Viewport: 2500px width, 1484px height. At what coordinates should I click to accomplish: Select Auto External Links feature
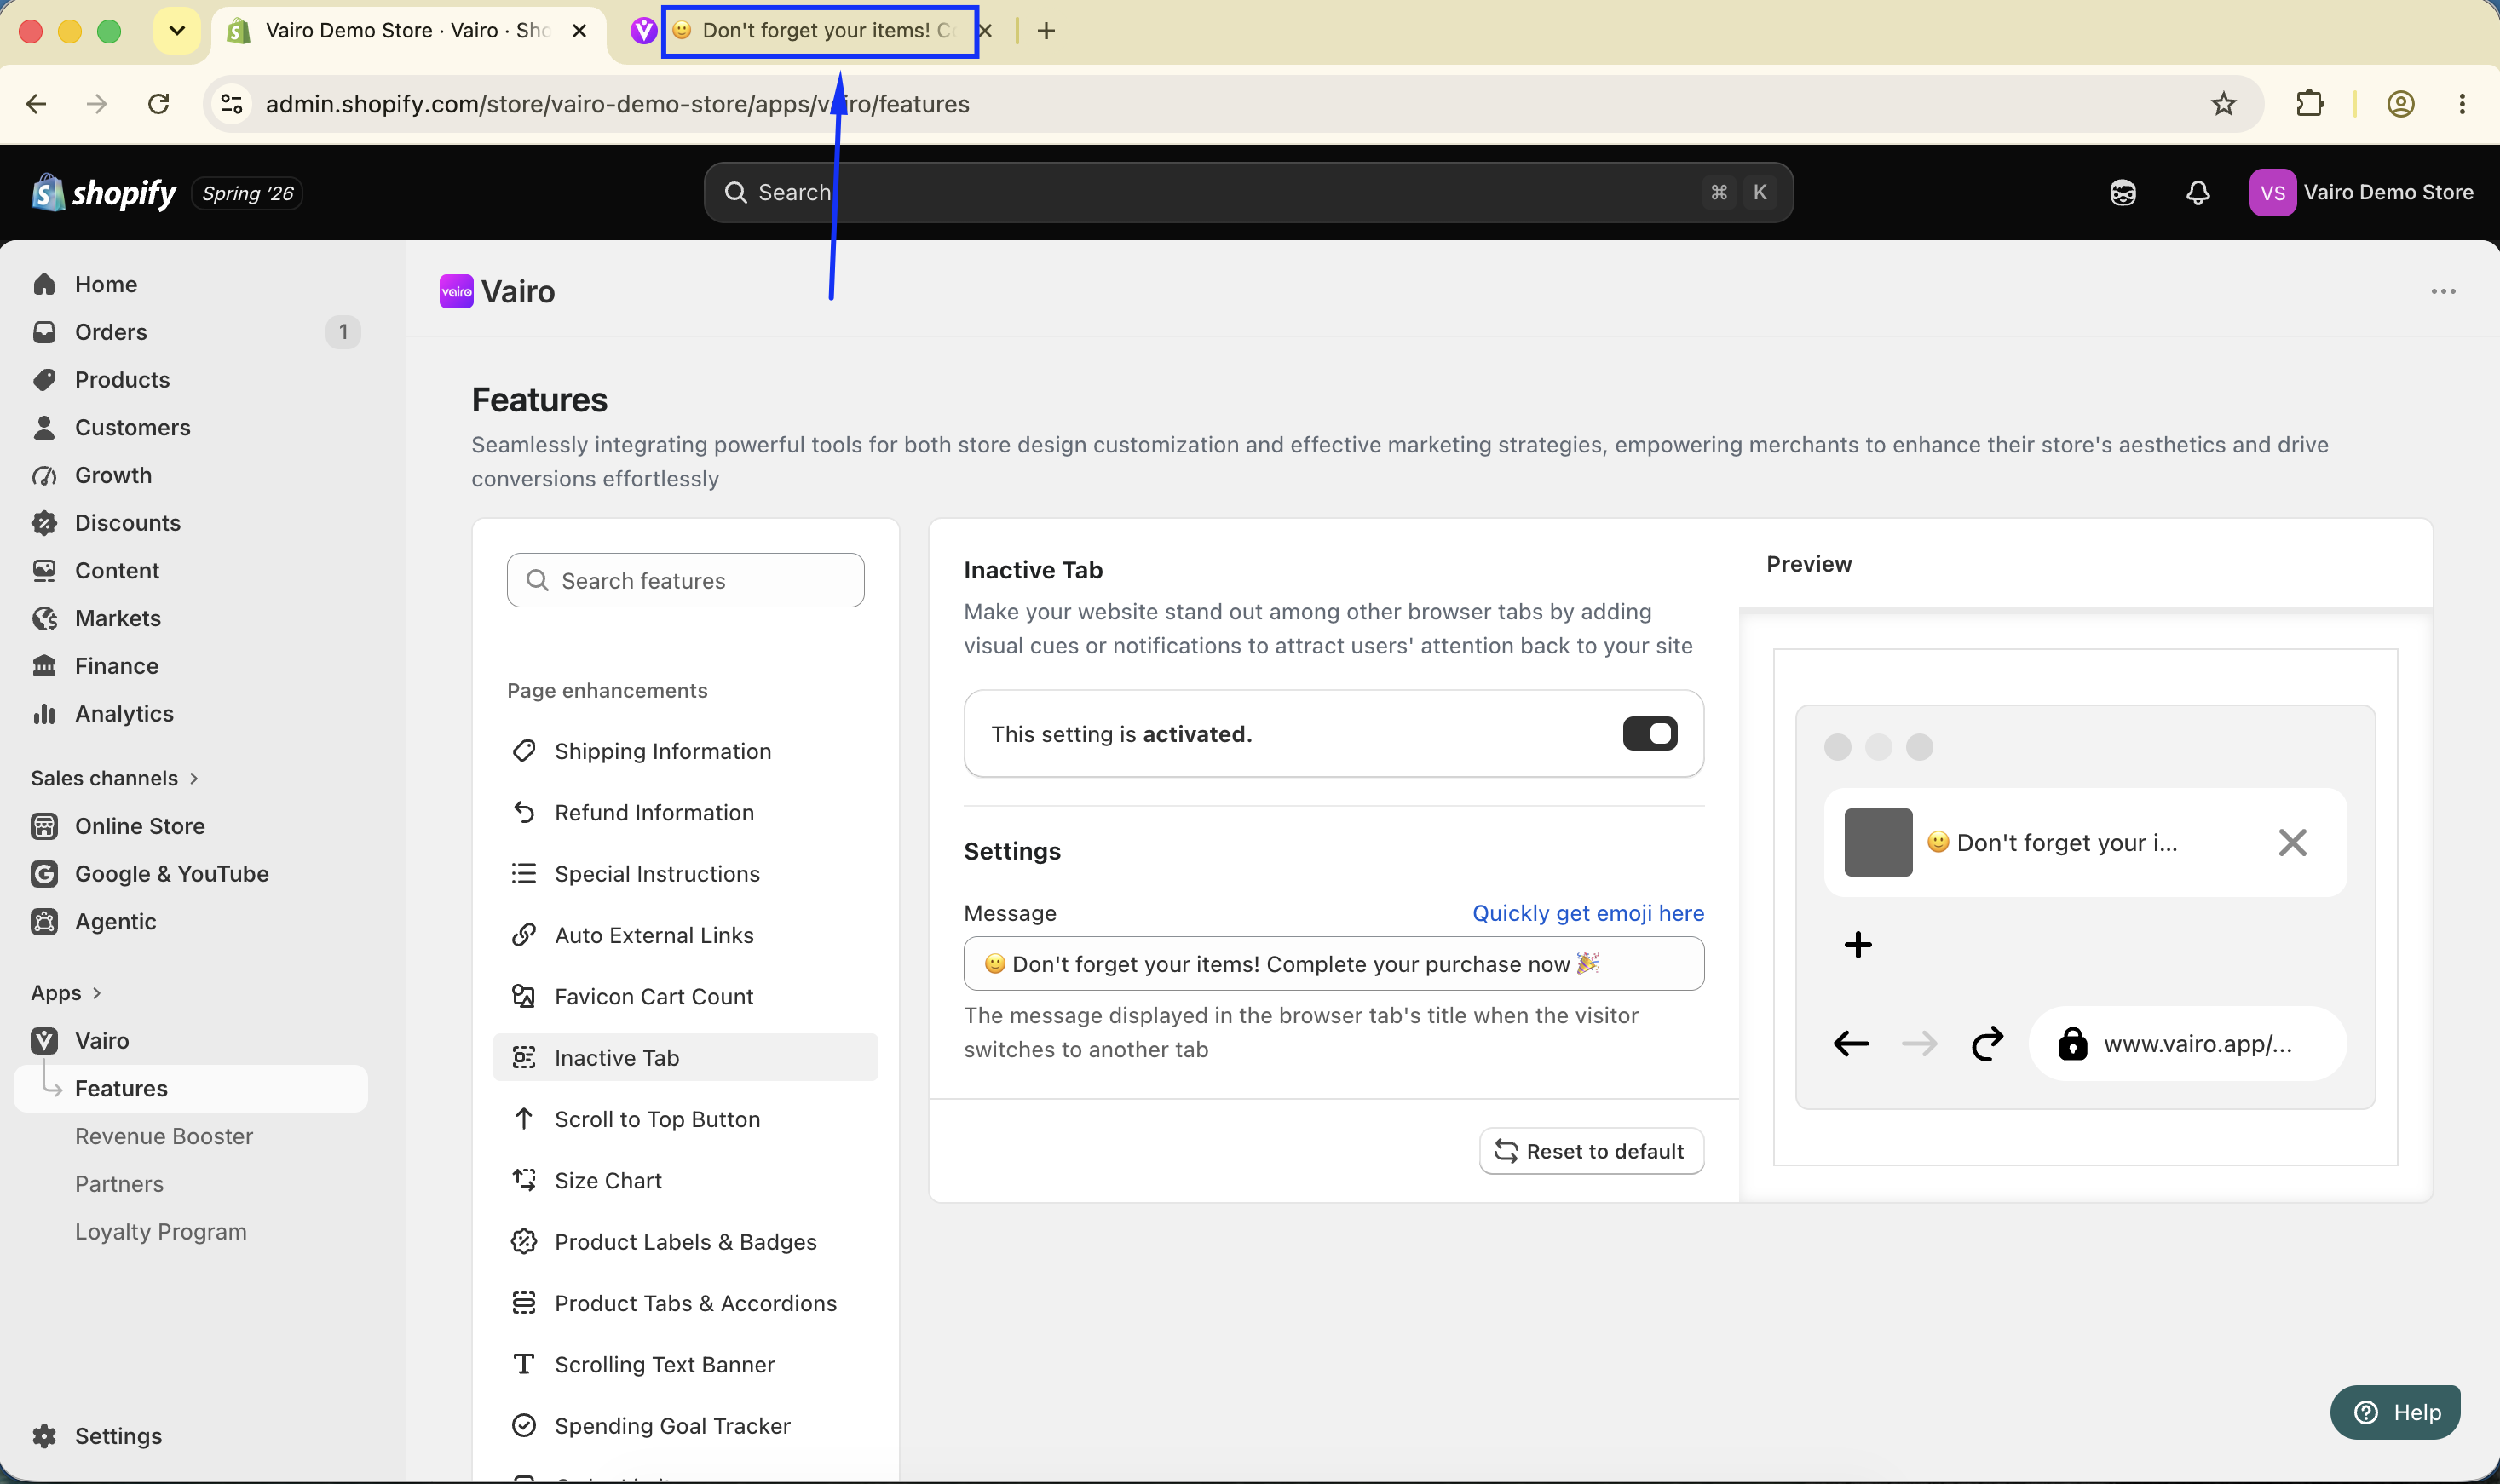685,935
